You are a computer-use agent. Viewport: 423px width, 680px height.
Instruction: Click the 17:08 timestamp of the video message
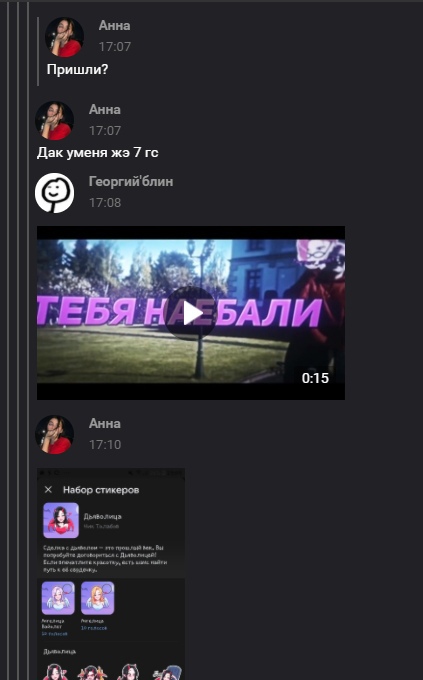pyautogui.click(x=105, y=203)
